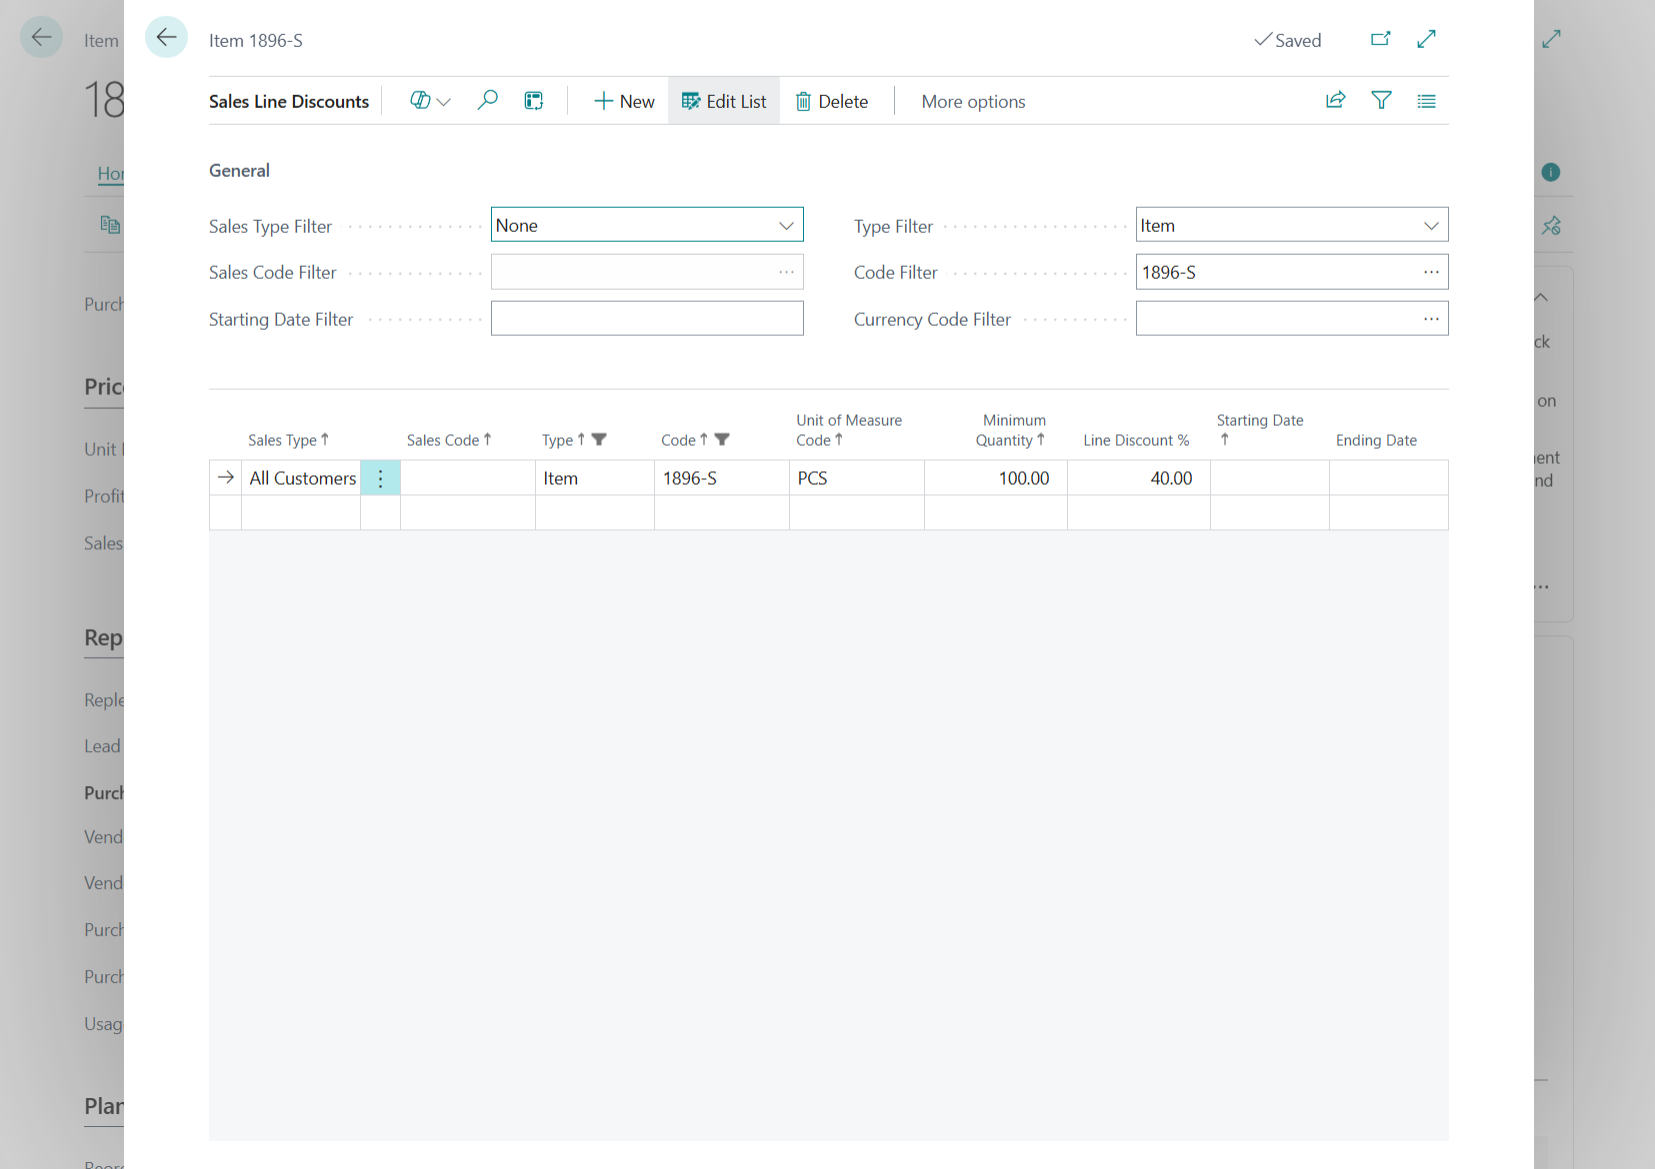The image size is (1655, 1169).
Task: Open row actions menu for All Customers
Action: pyautogui.click(x=381, y=478)
